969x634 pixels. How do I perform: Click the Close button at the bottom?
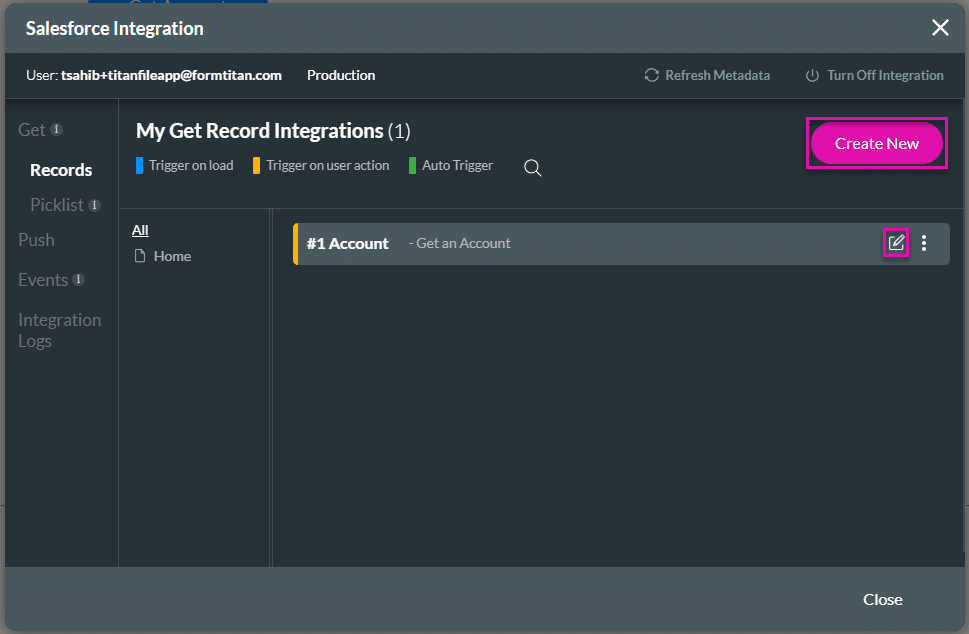click(x=882, y=600)
